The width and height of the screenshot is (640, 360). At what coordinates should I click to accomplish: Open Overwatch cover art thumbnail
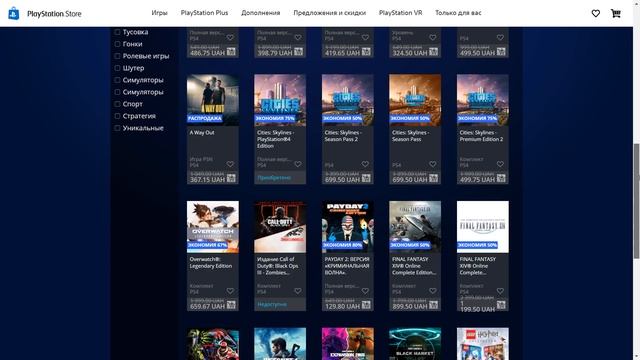coord(213,227)
